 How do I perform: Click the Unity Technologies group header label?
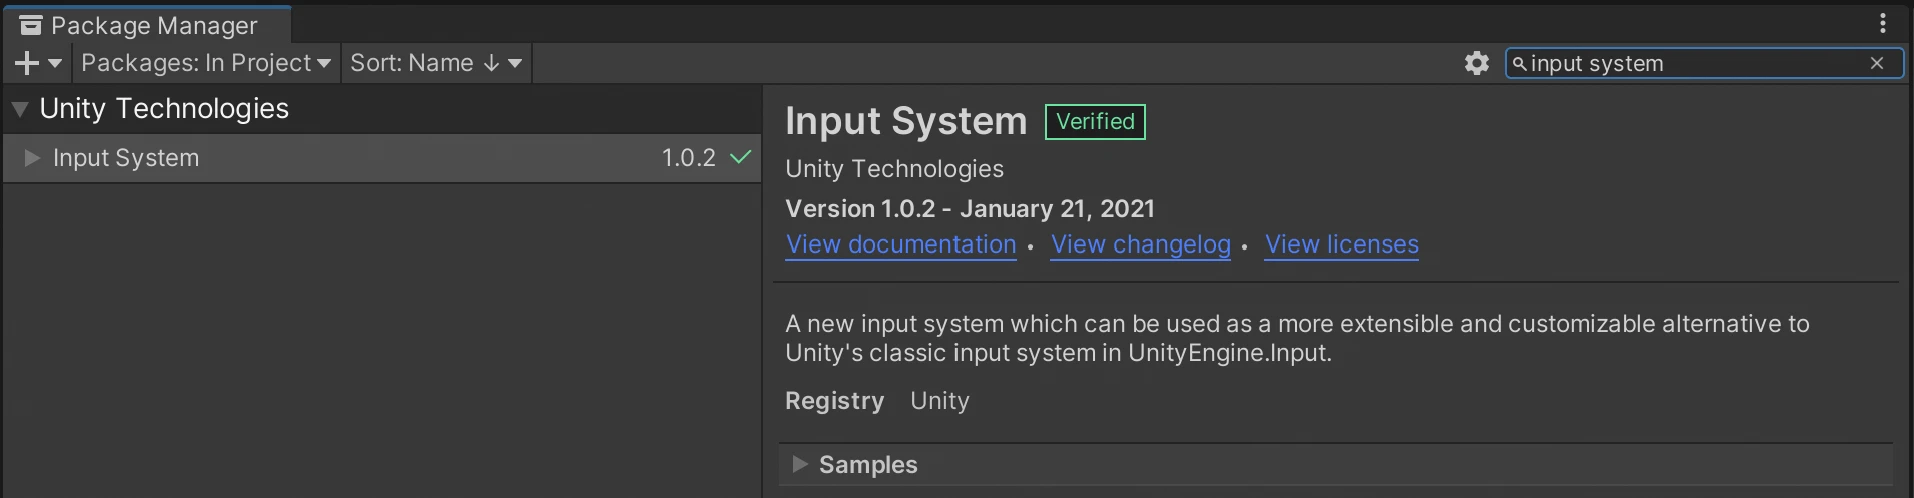[164, 109]
